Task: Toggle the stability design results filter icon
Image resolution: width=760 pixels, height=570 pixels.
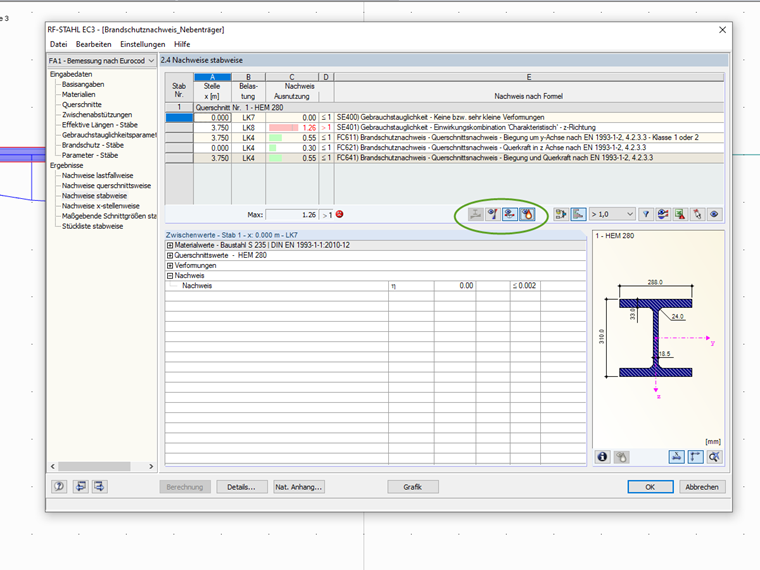Action: [493, 214]
